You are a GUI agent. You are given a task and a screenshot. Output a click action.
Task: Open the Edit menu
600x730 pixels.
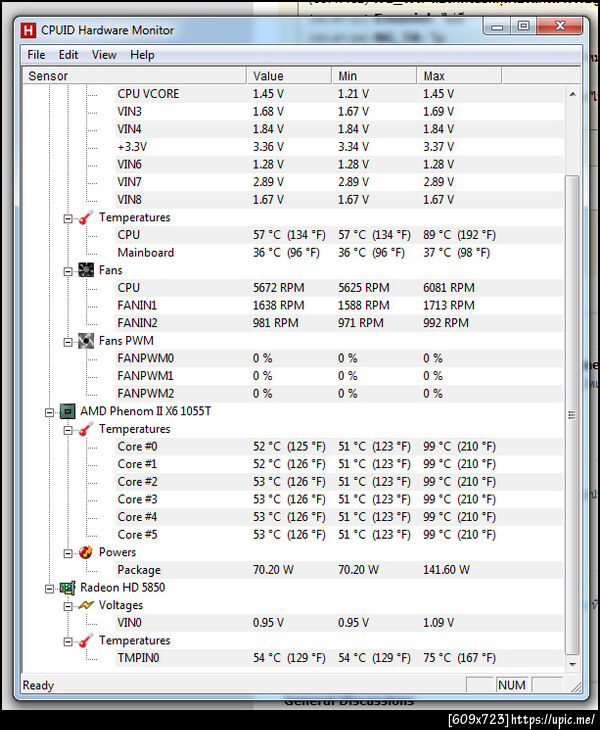[68, 55]
